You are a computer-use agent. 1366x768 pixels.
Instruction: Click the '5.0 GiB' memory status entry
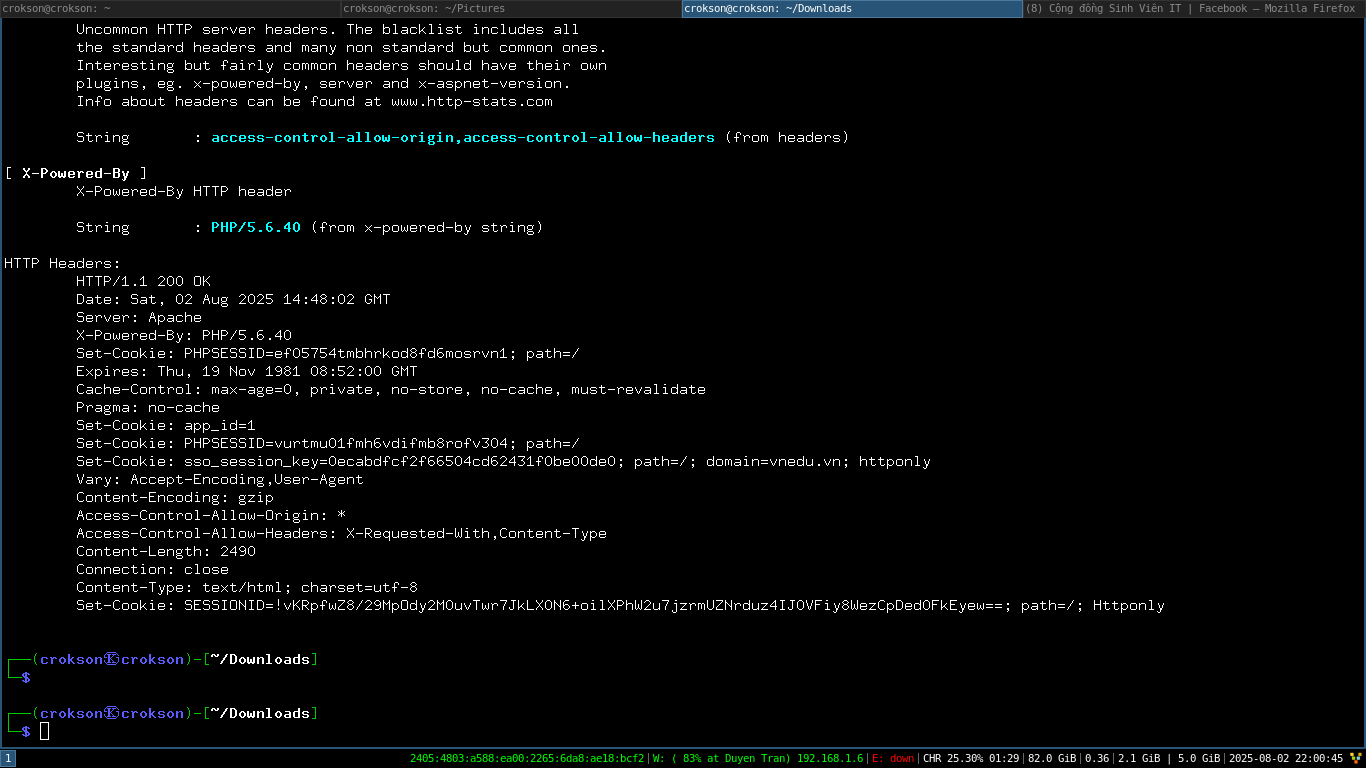pyautogui.click(x=1199, y=759)
